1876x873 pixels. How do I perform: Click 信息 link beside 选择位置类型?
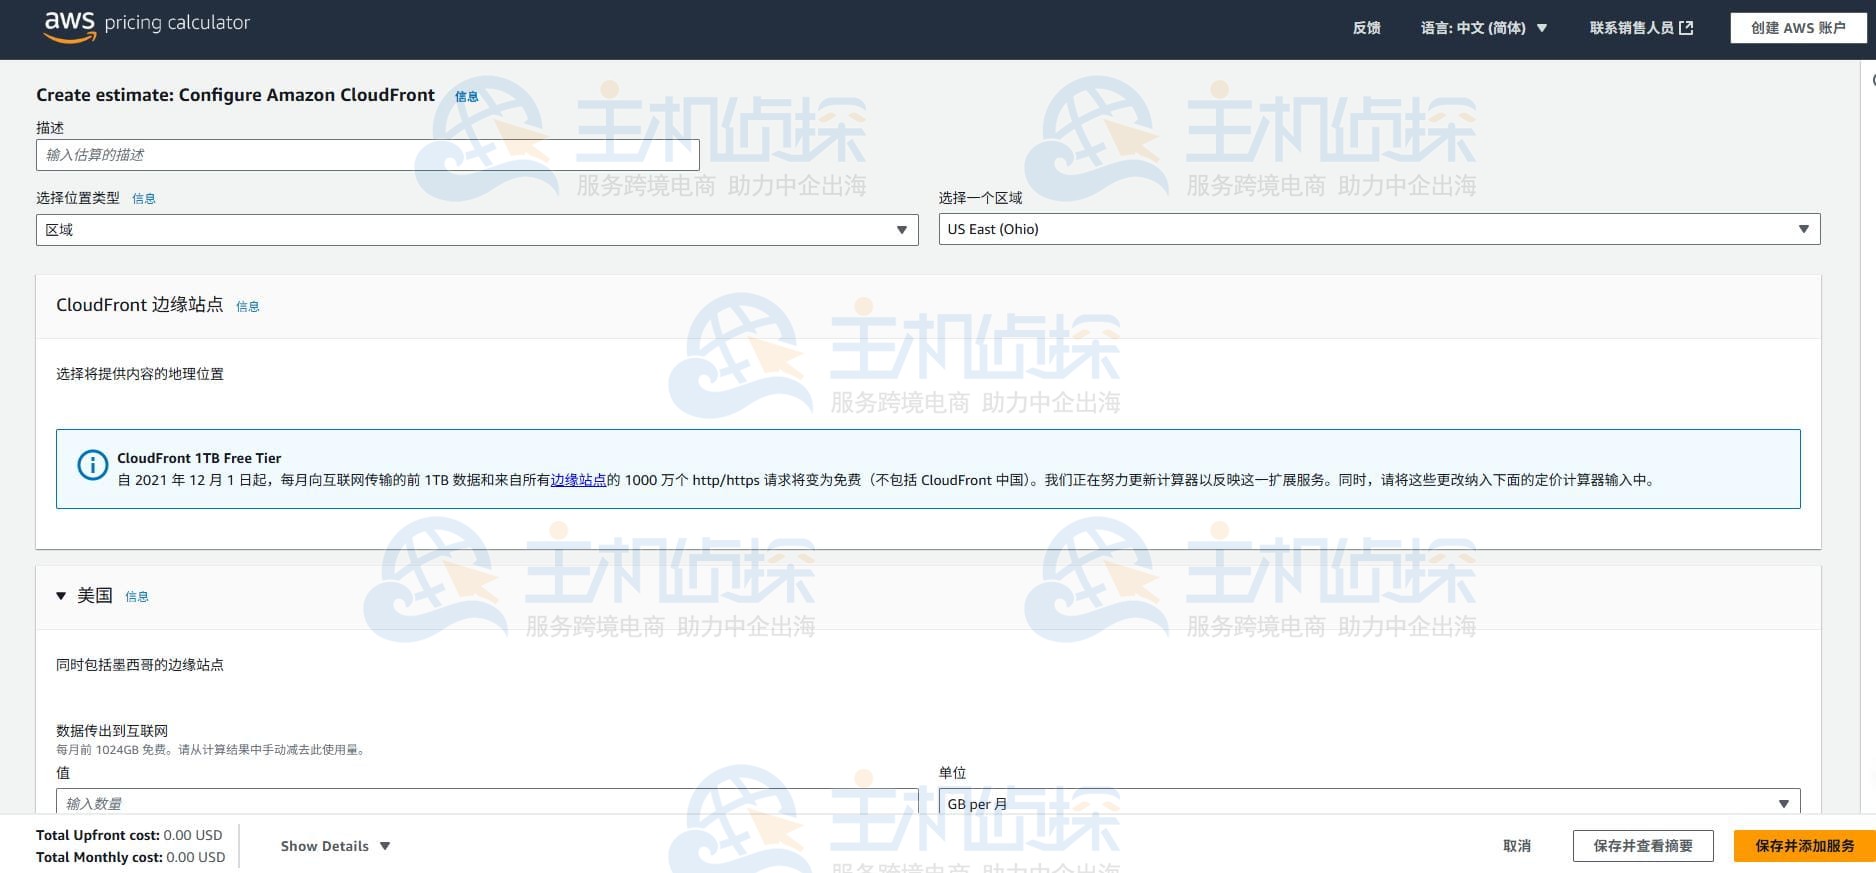(144, 199)
